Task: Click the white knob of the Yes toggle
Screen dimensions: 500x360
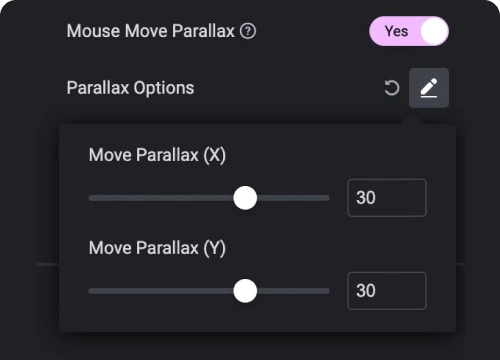Action: (x=434, y=31)
